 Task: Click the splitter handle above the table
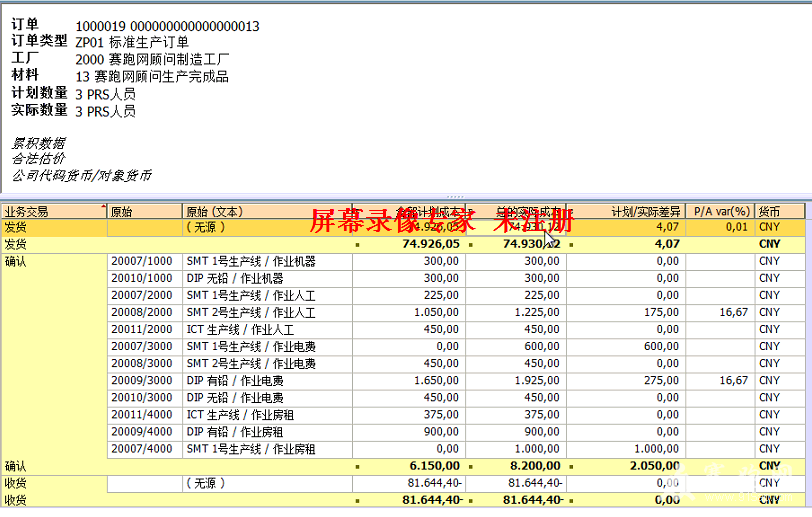(455, 197)
